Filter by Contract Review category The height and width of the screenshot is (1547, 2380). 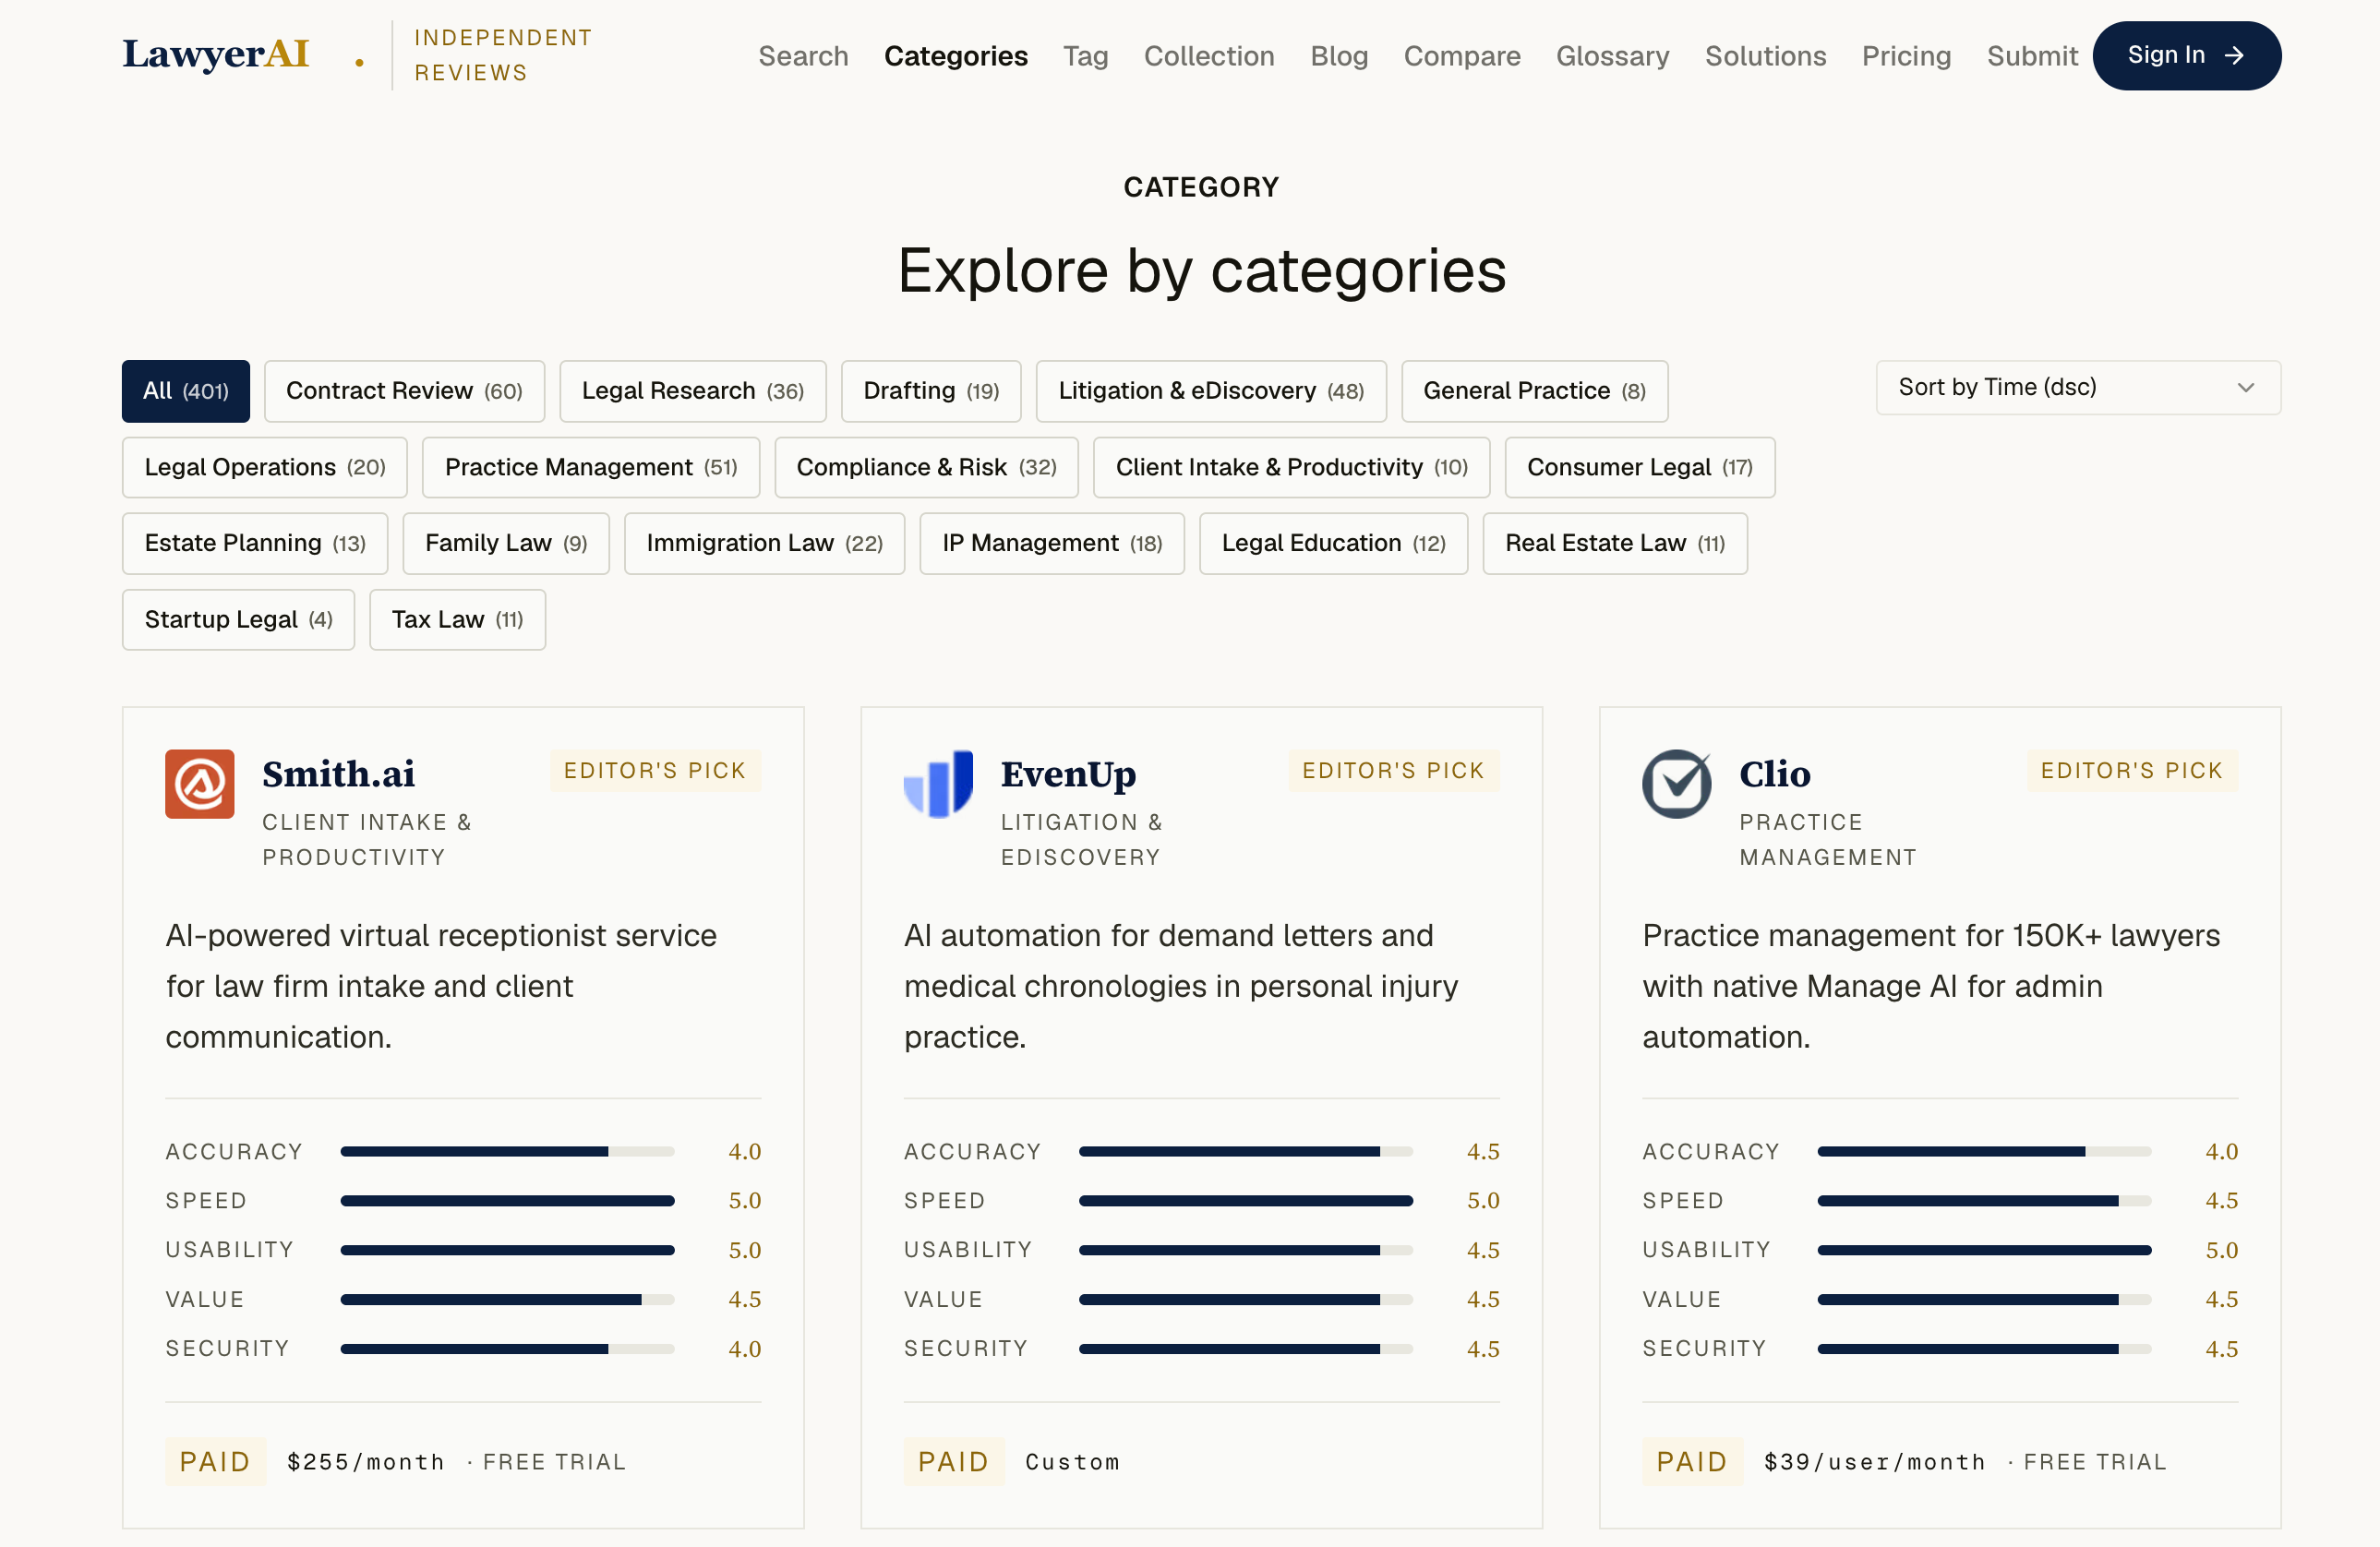tap(404, 391)
